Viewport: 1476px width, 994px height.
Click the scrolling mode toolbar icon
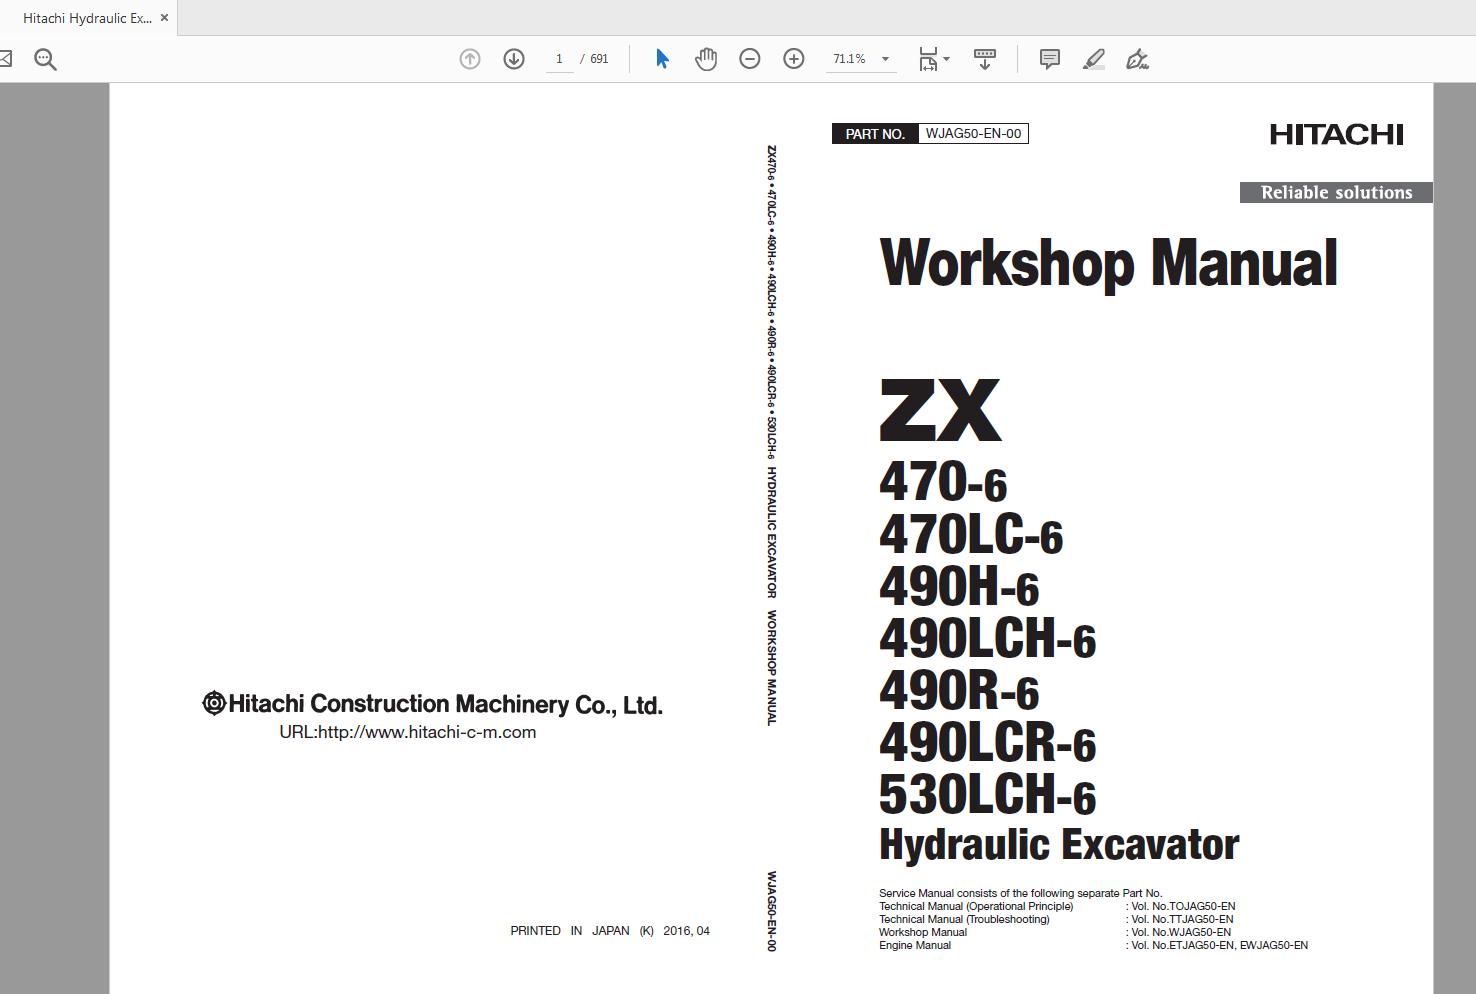click(985, 59)
